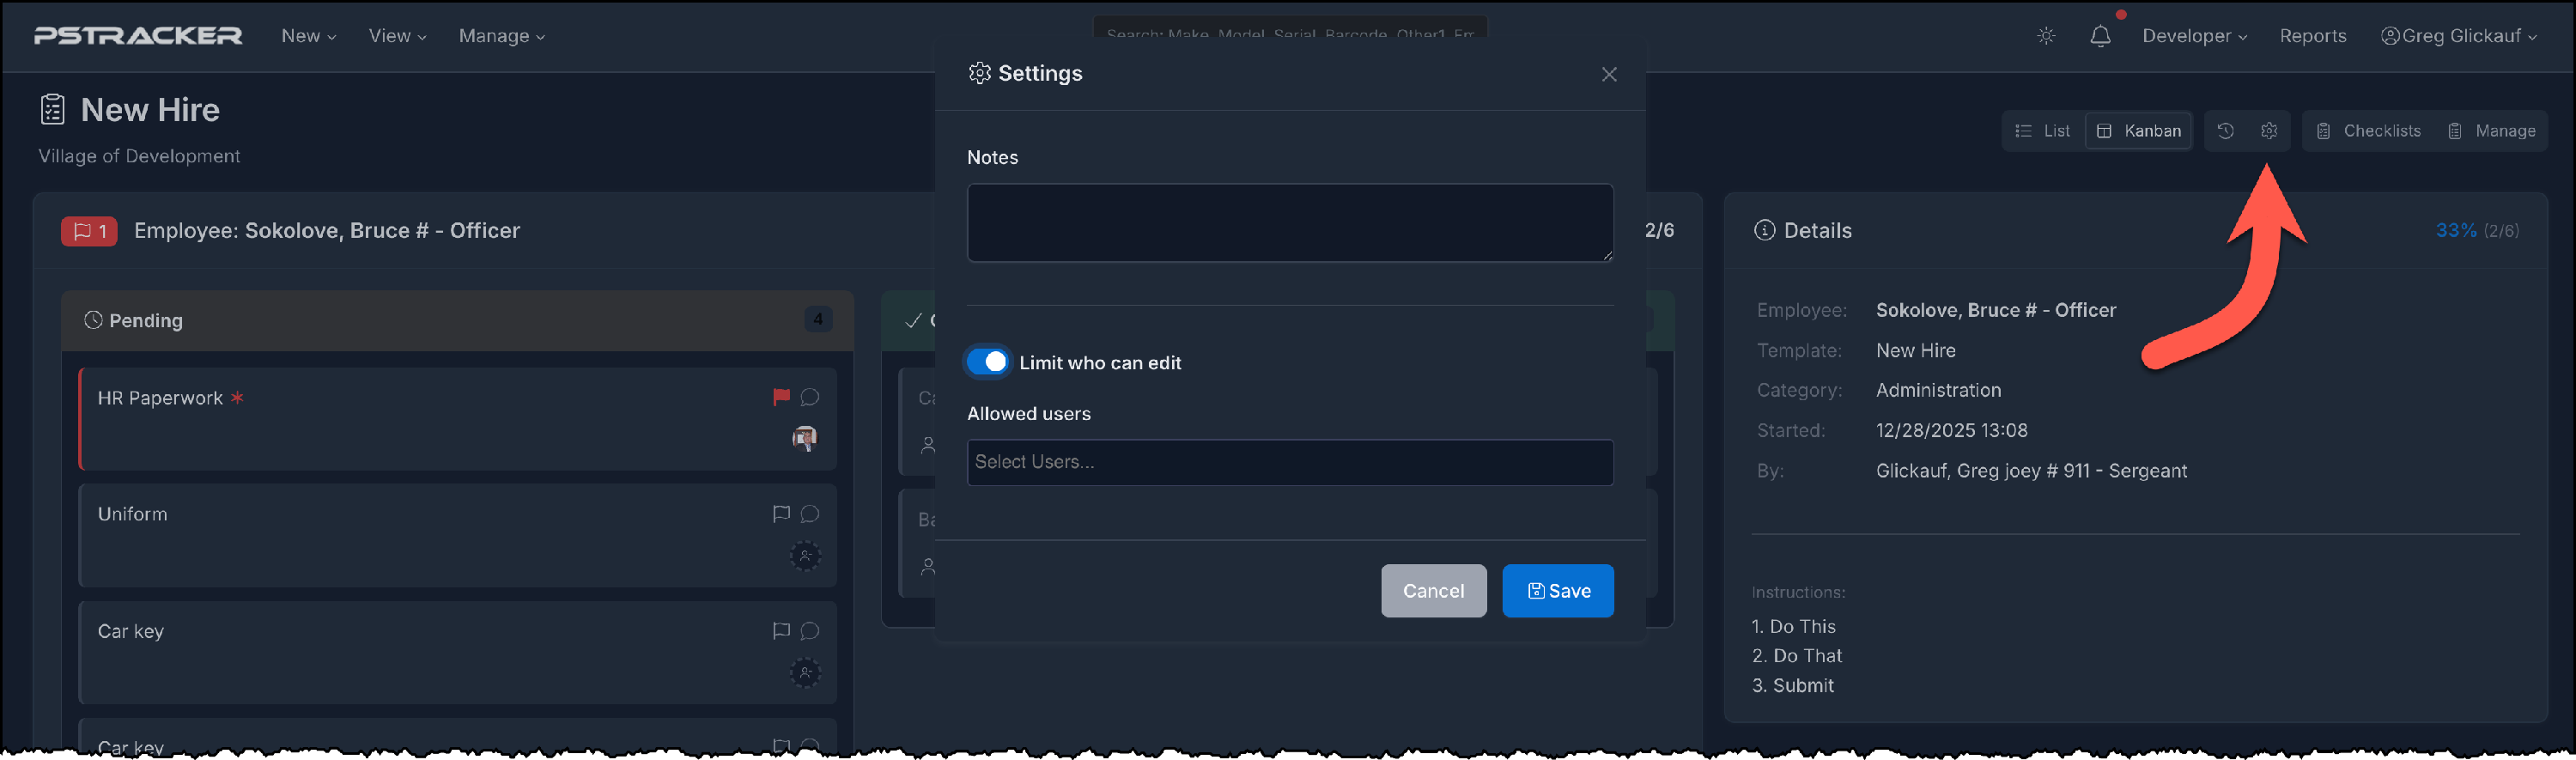This screenshot has height=760, width=2576.
Task: Open the Manage menu in navbar
Action: click(501, 36)
